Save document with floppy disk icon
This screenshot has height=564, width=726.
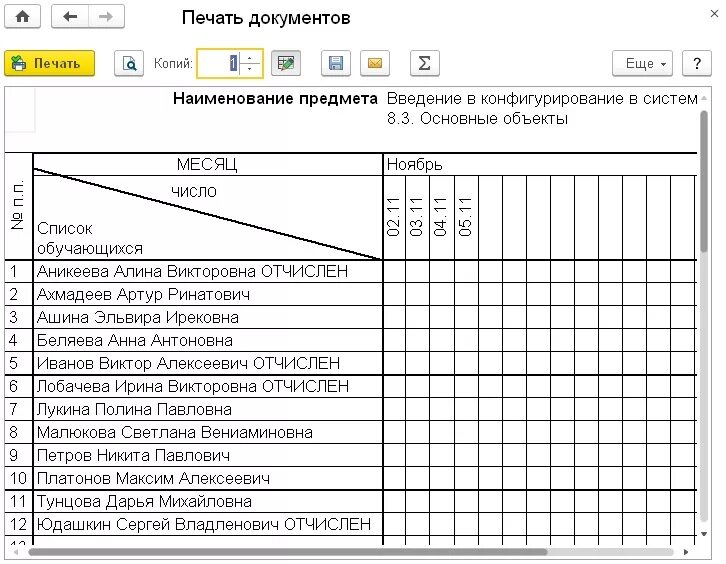point(336,63)
